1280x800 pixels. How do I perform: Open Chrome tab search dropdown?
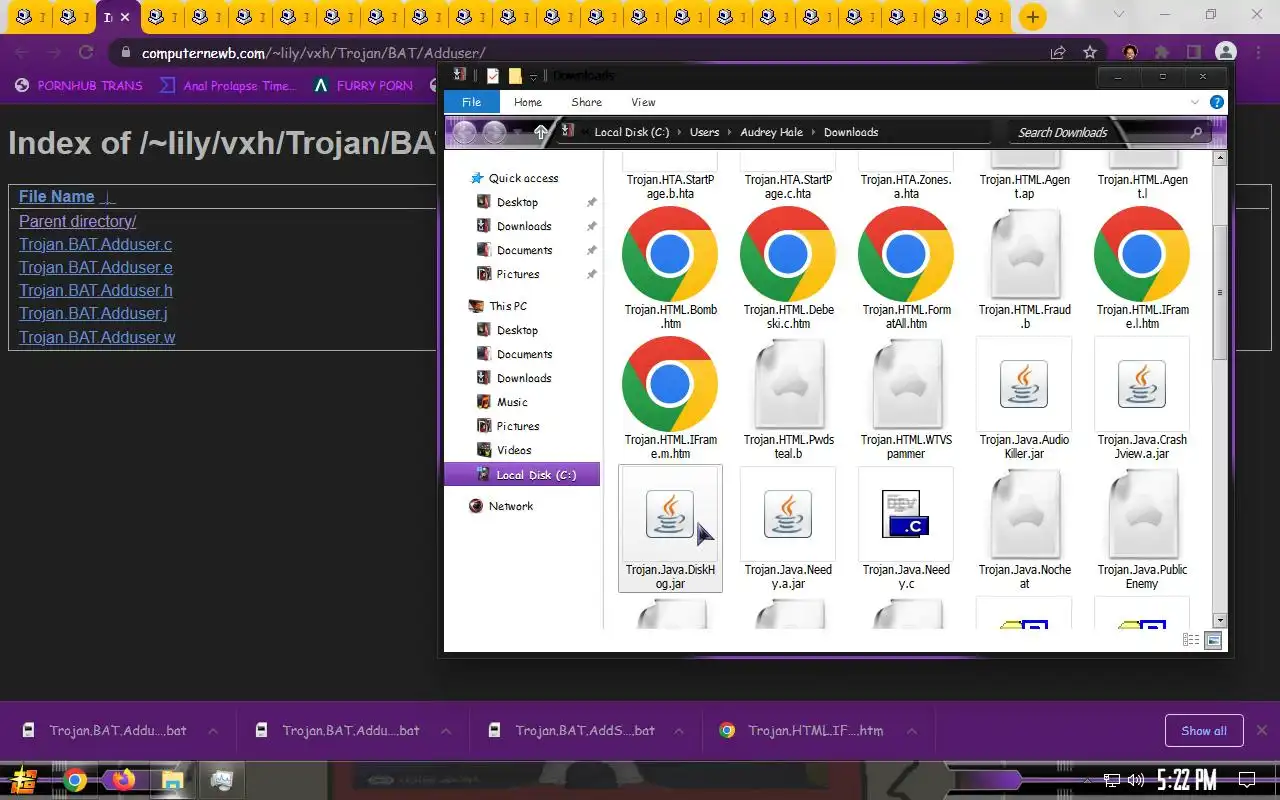point(1118,15)
